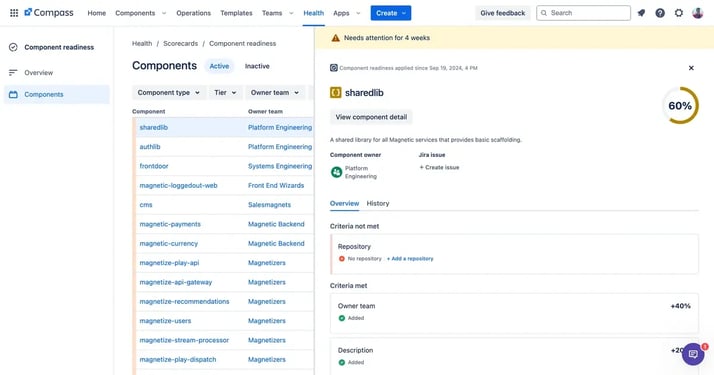This screenshot has width=714, height=375.
Task: Open magnetic-payments component
Action: [x=170, y=224]
